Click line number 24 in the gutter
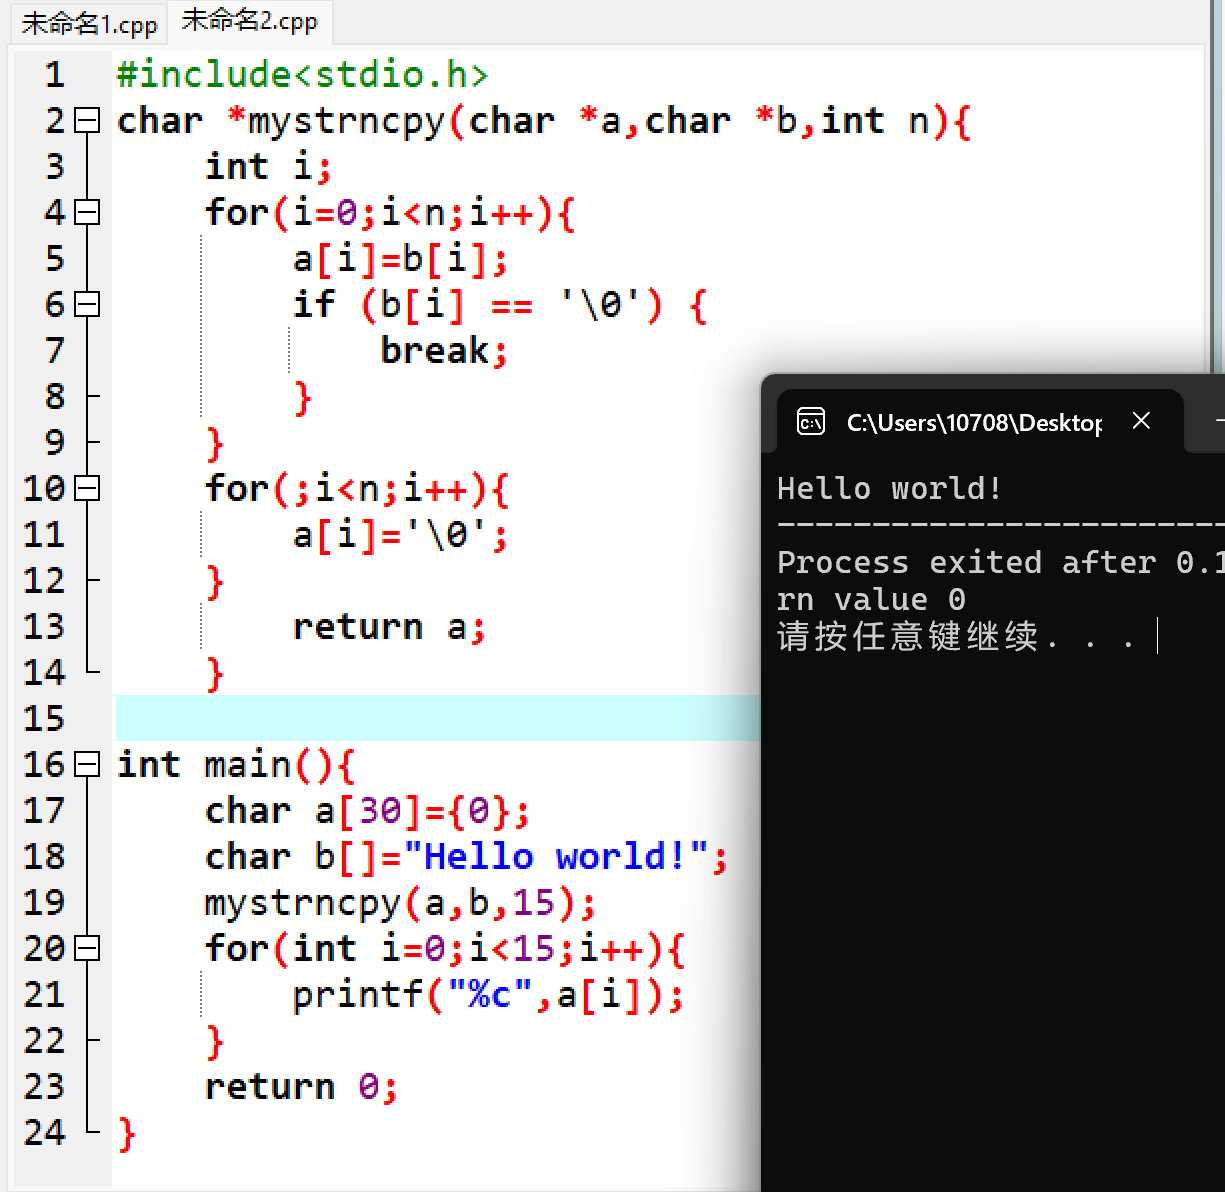The height and width of the screenshot is (1192, 1225). (x=44, y=1133)
